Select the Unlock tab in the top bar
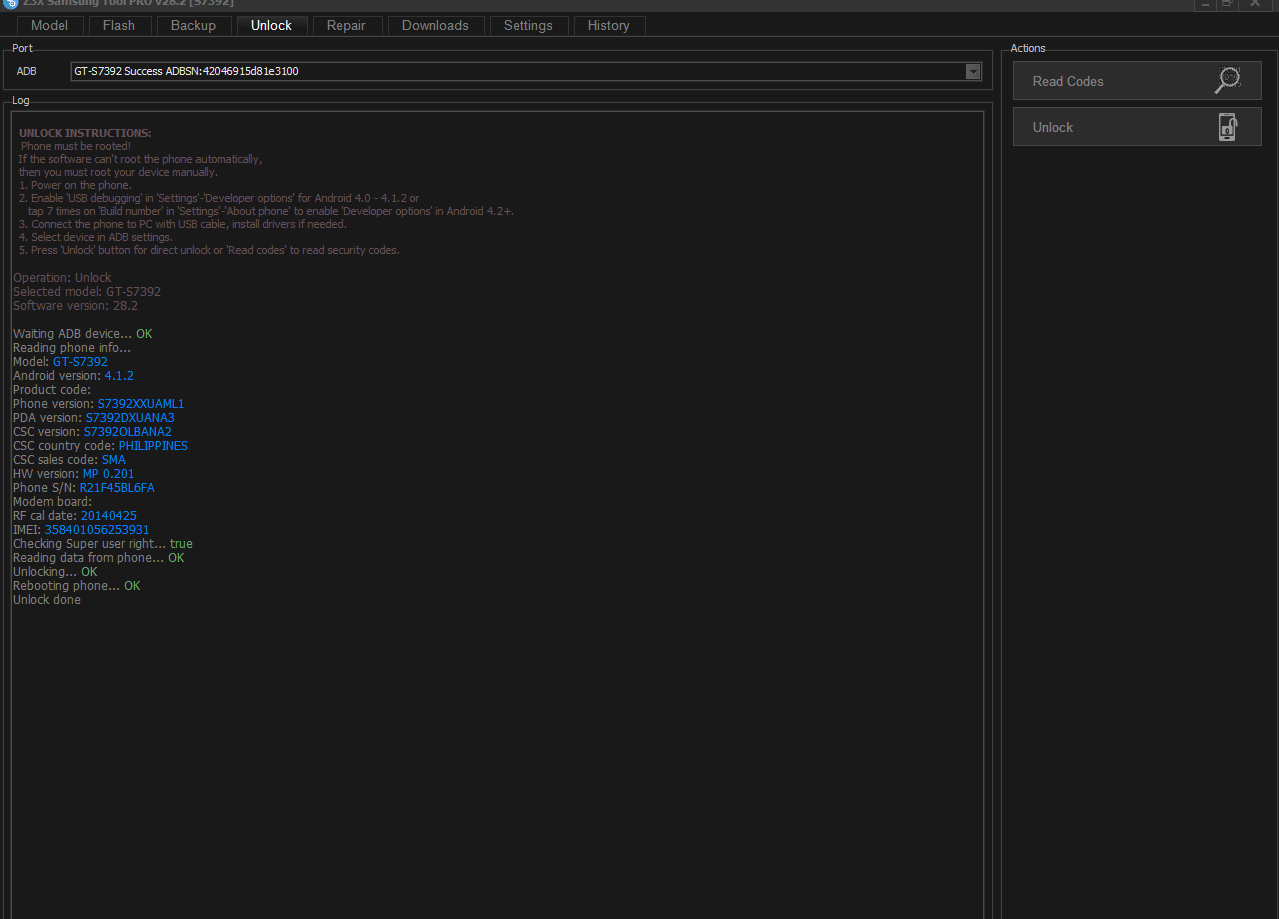1279x919 pixels. (272, 26)
